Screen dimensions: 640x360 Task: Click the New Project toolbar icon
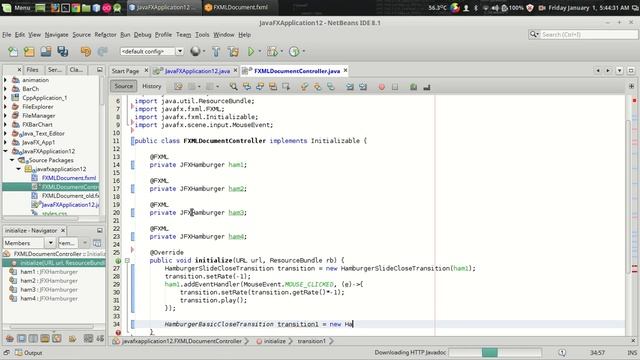(x=29, y=51)
